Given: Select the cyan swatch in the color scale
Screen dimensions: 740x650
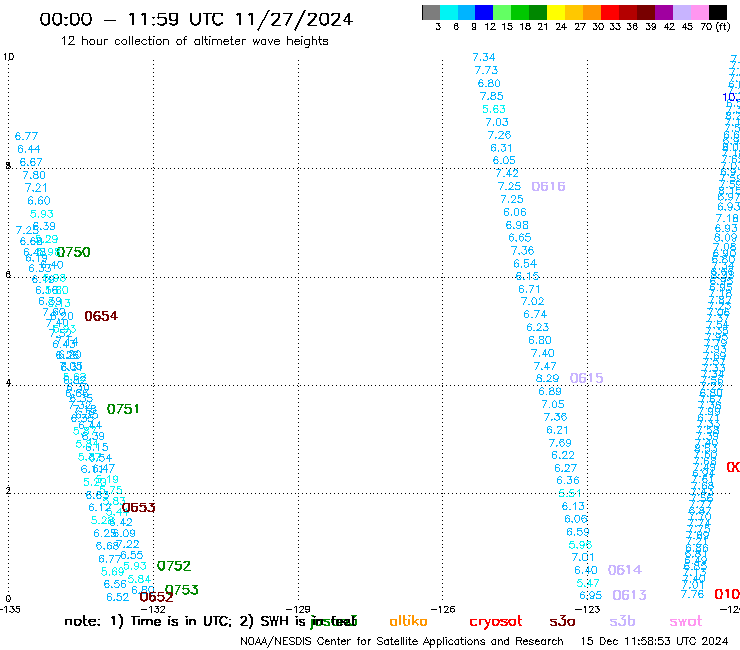Looking at the screenshot, I should point(449,12).
